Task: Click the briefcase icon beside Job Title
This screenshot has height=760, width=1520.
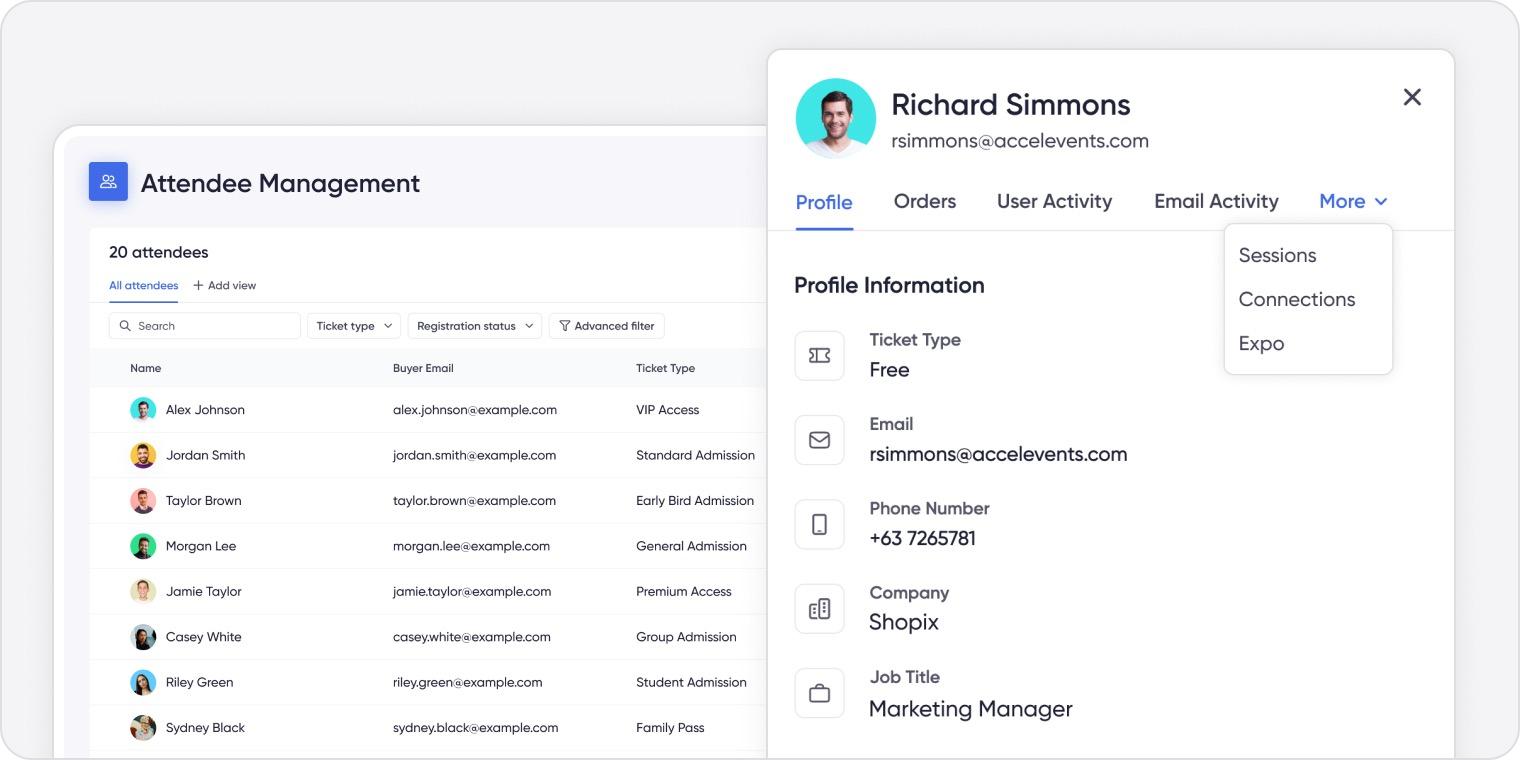Action: pyautogui.click(x=819, y=693)
